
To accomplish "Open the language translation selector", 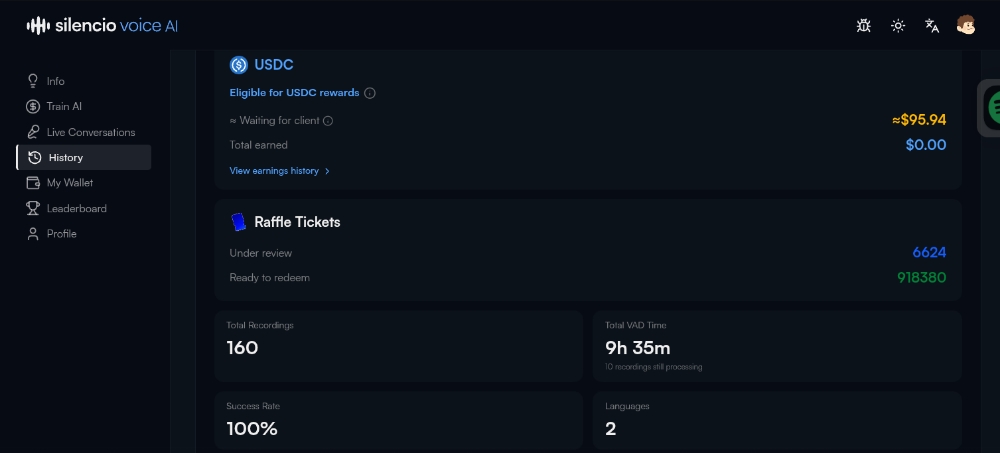I will 932,26.
